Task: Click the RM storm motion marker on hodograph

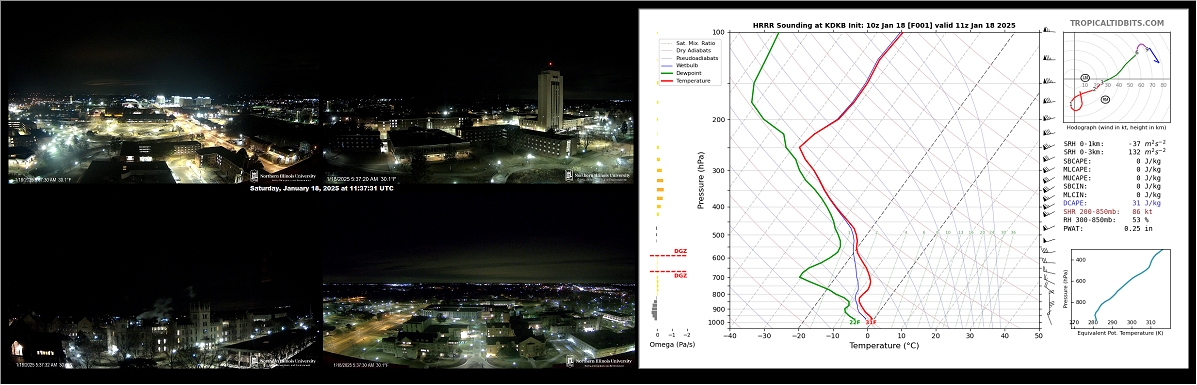Action: click(1105, 99)
